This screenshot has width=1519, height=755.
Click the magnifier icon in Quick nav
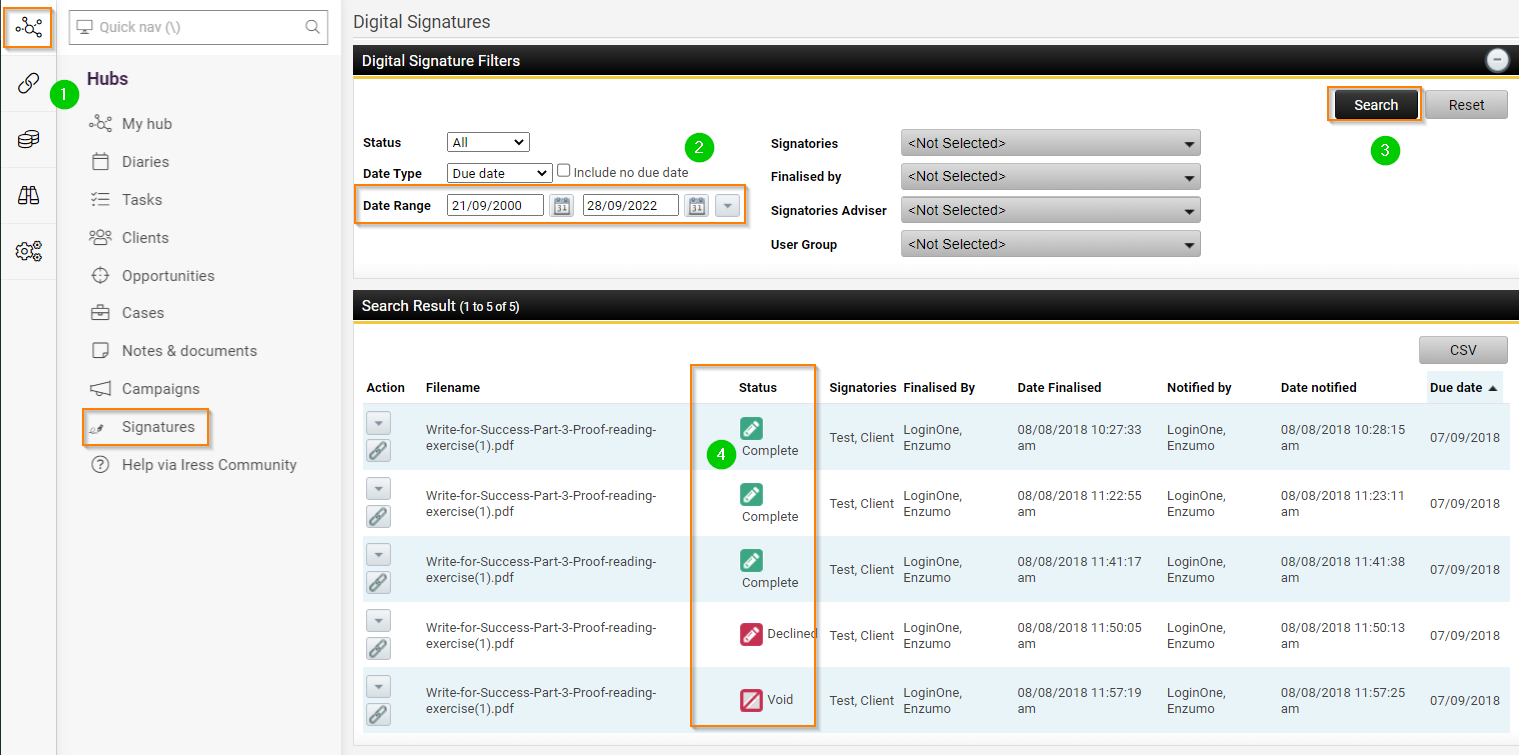pos(313,27)
